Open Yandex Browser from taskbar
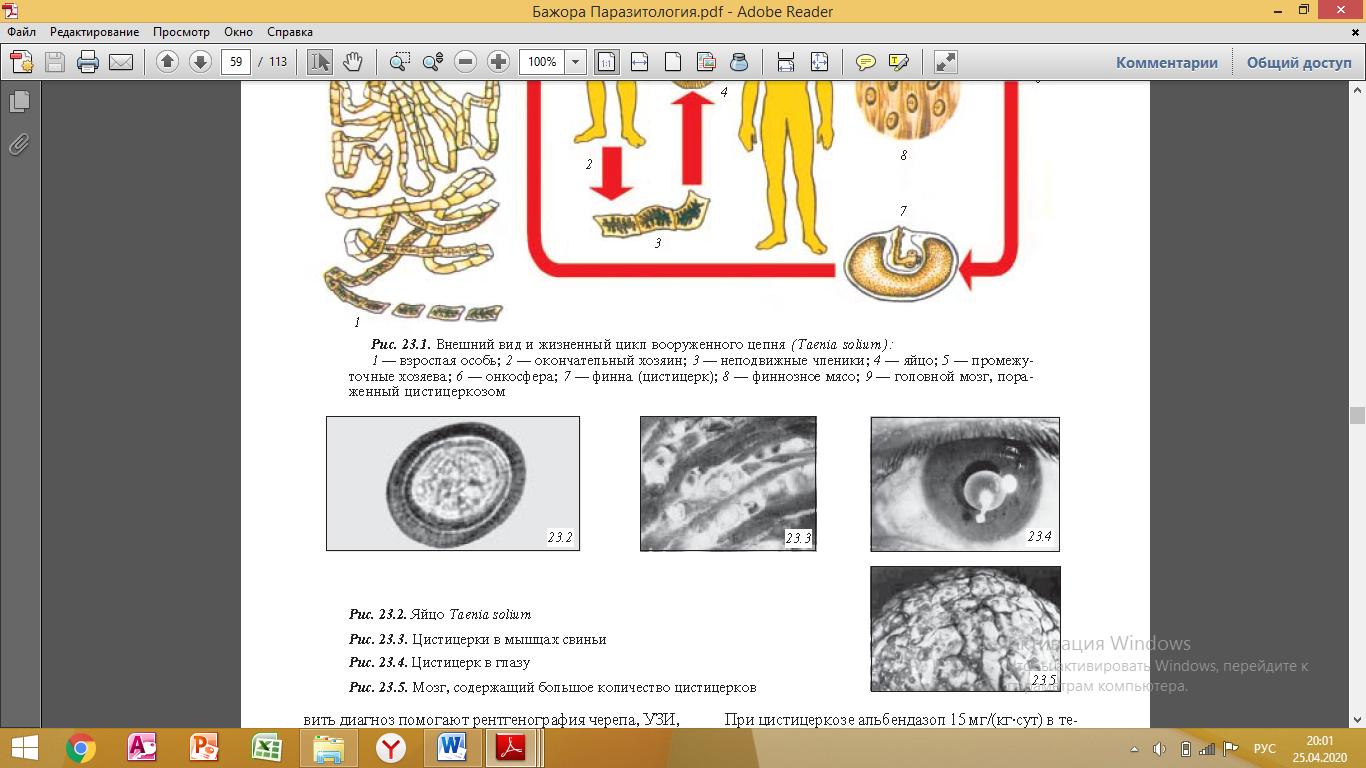This screenshot has height=768, width=1366. point(391,747)
